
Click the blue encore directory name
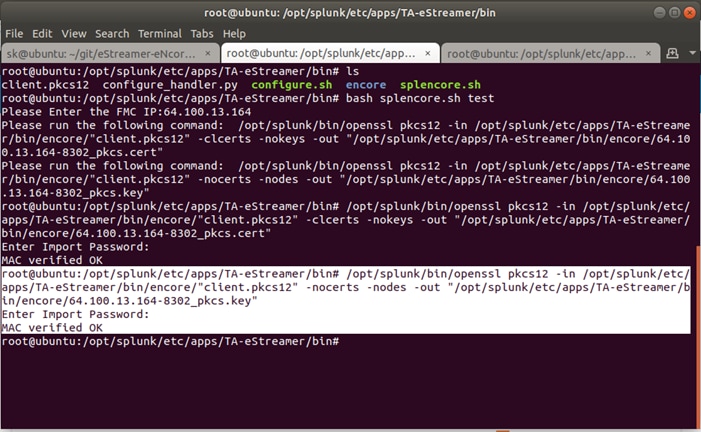[366, 85]
